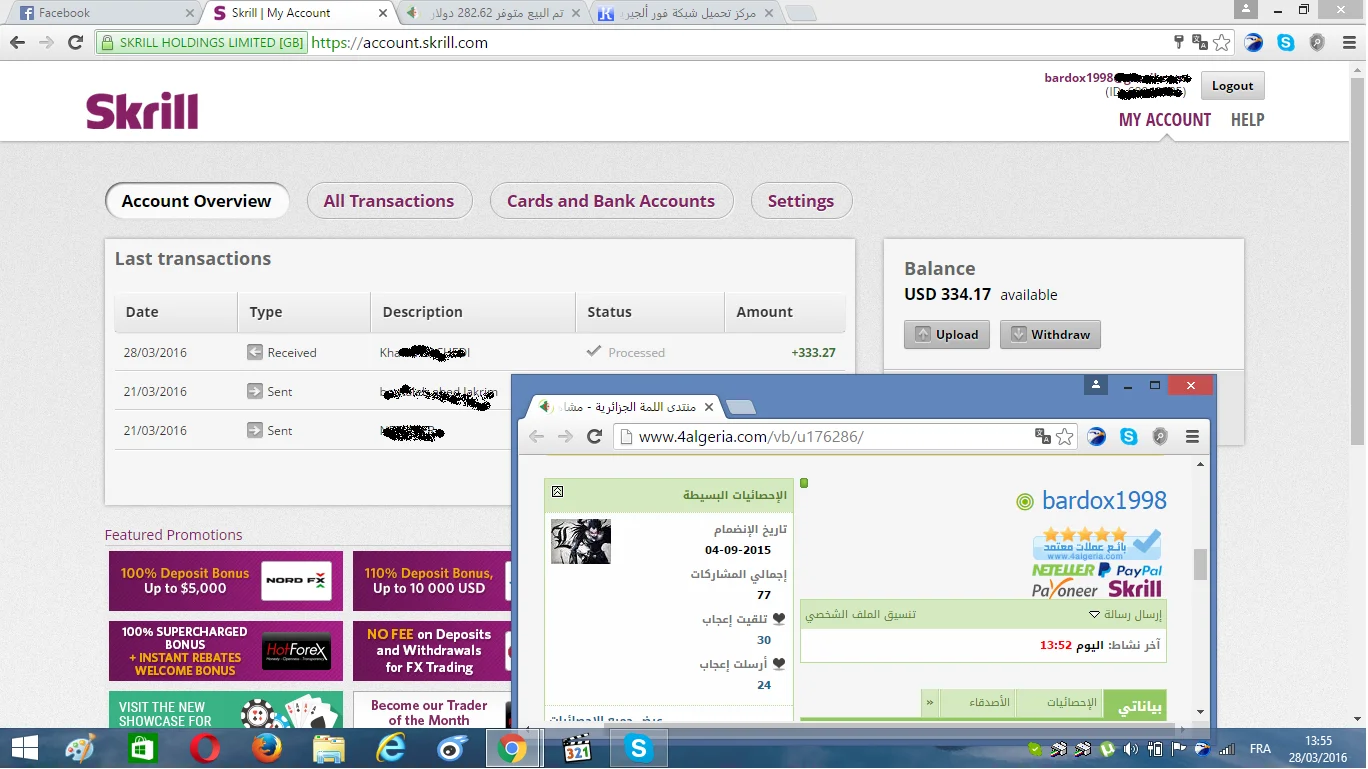Collapse the forum statistics panel
The image size is (1368, 769).
click(x=557, y=492)
